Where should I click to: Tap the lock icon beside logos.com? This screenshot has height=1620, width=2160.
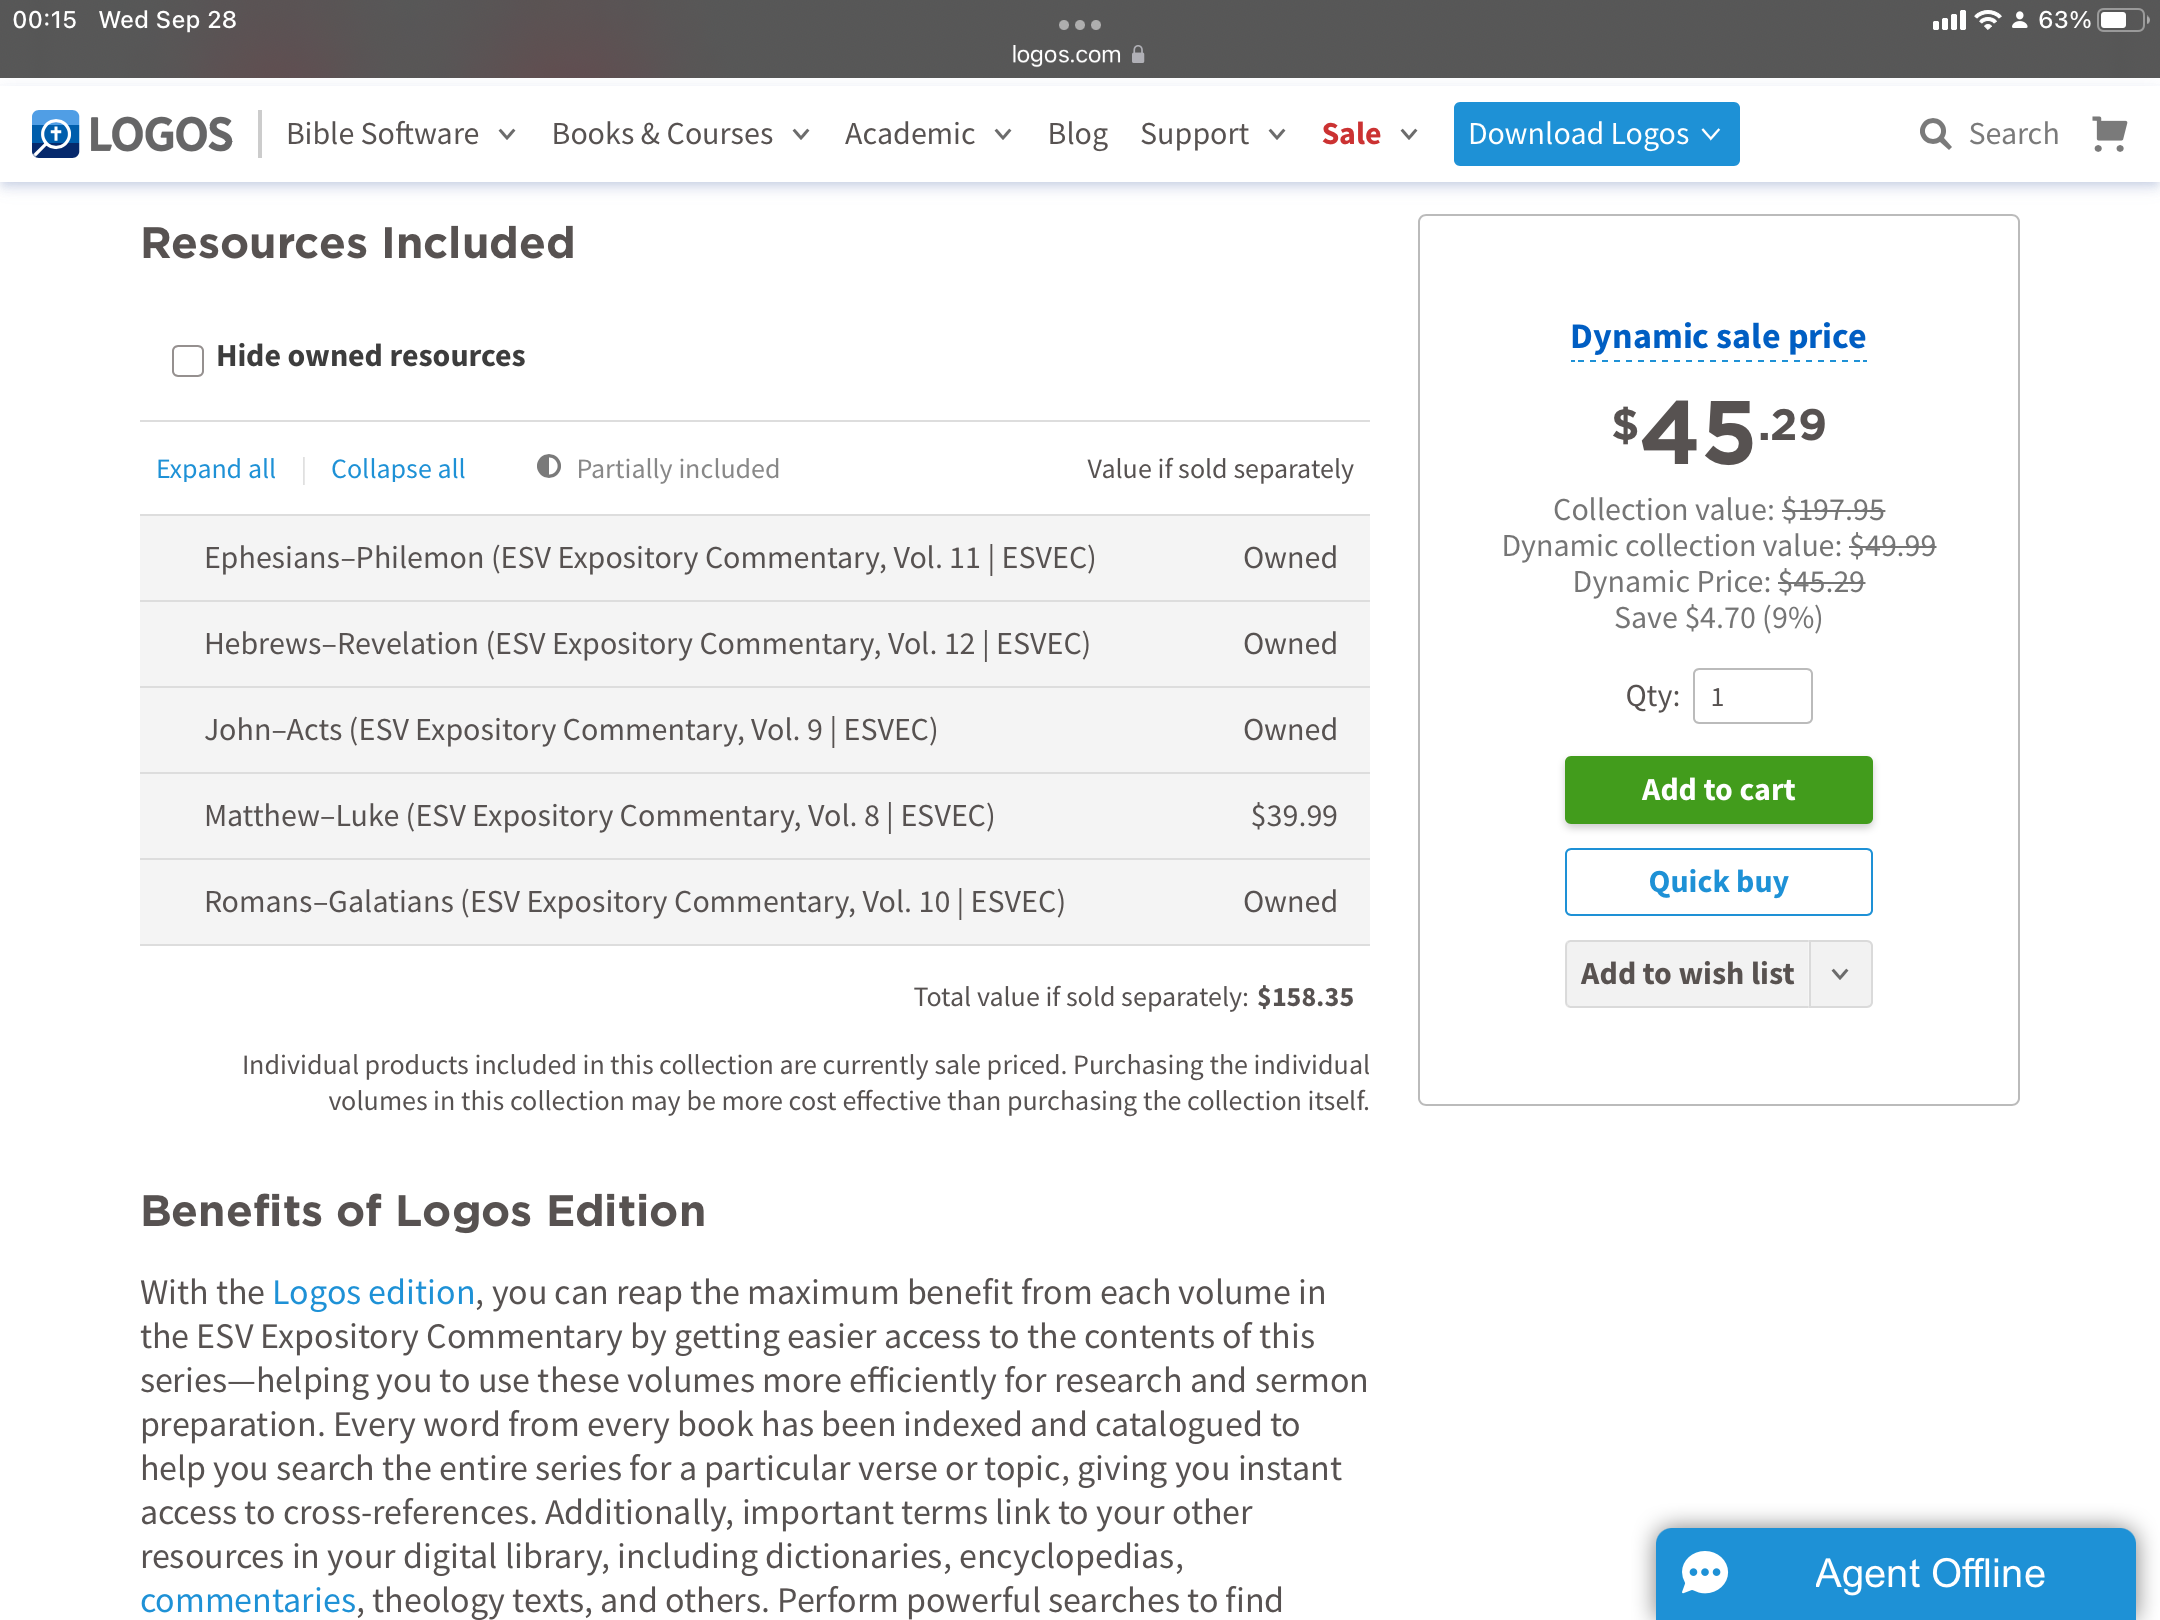click(1138, 55)
